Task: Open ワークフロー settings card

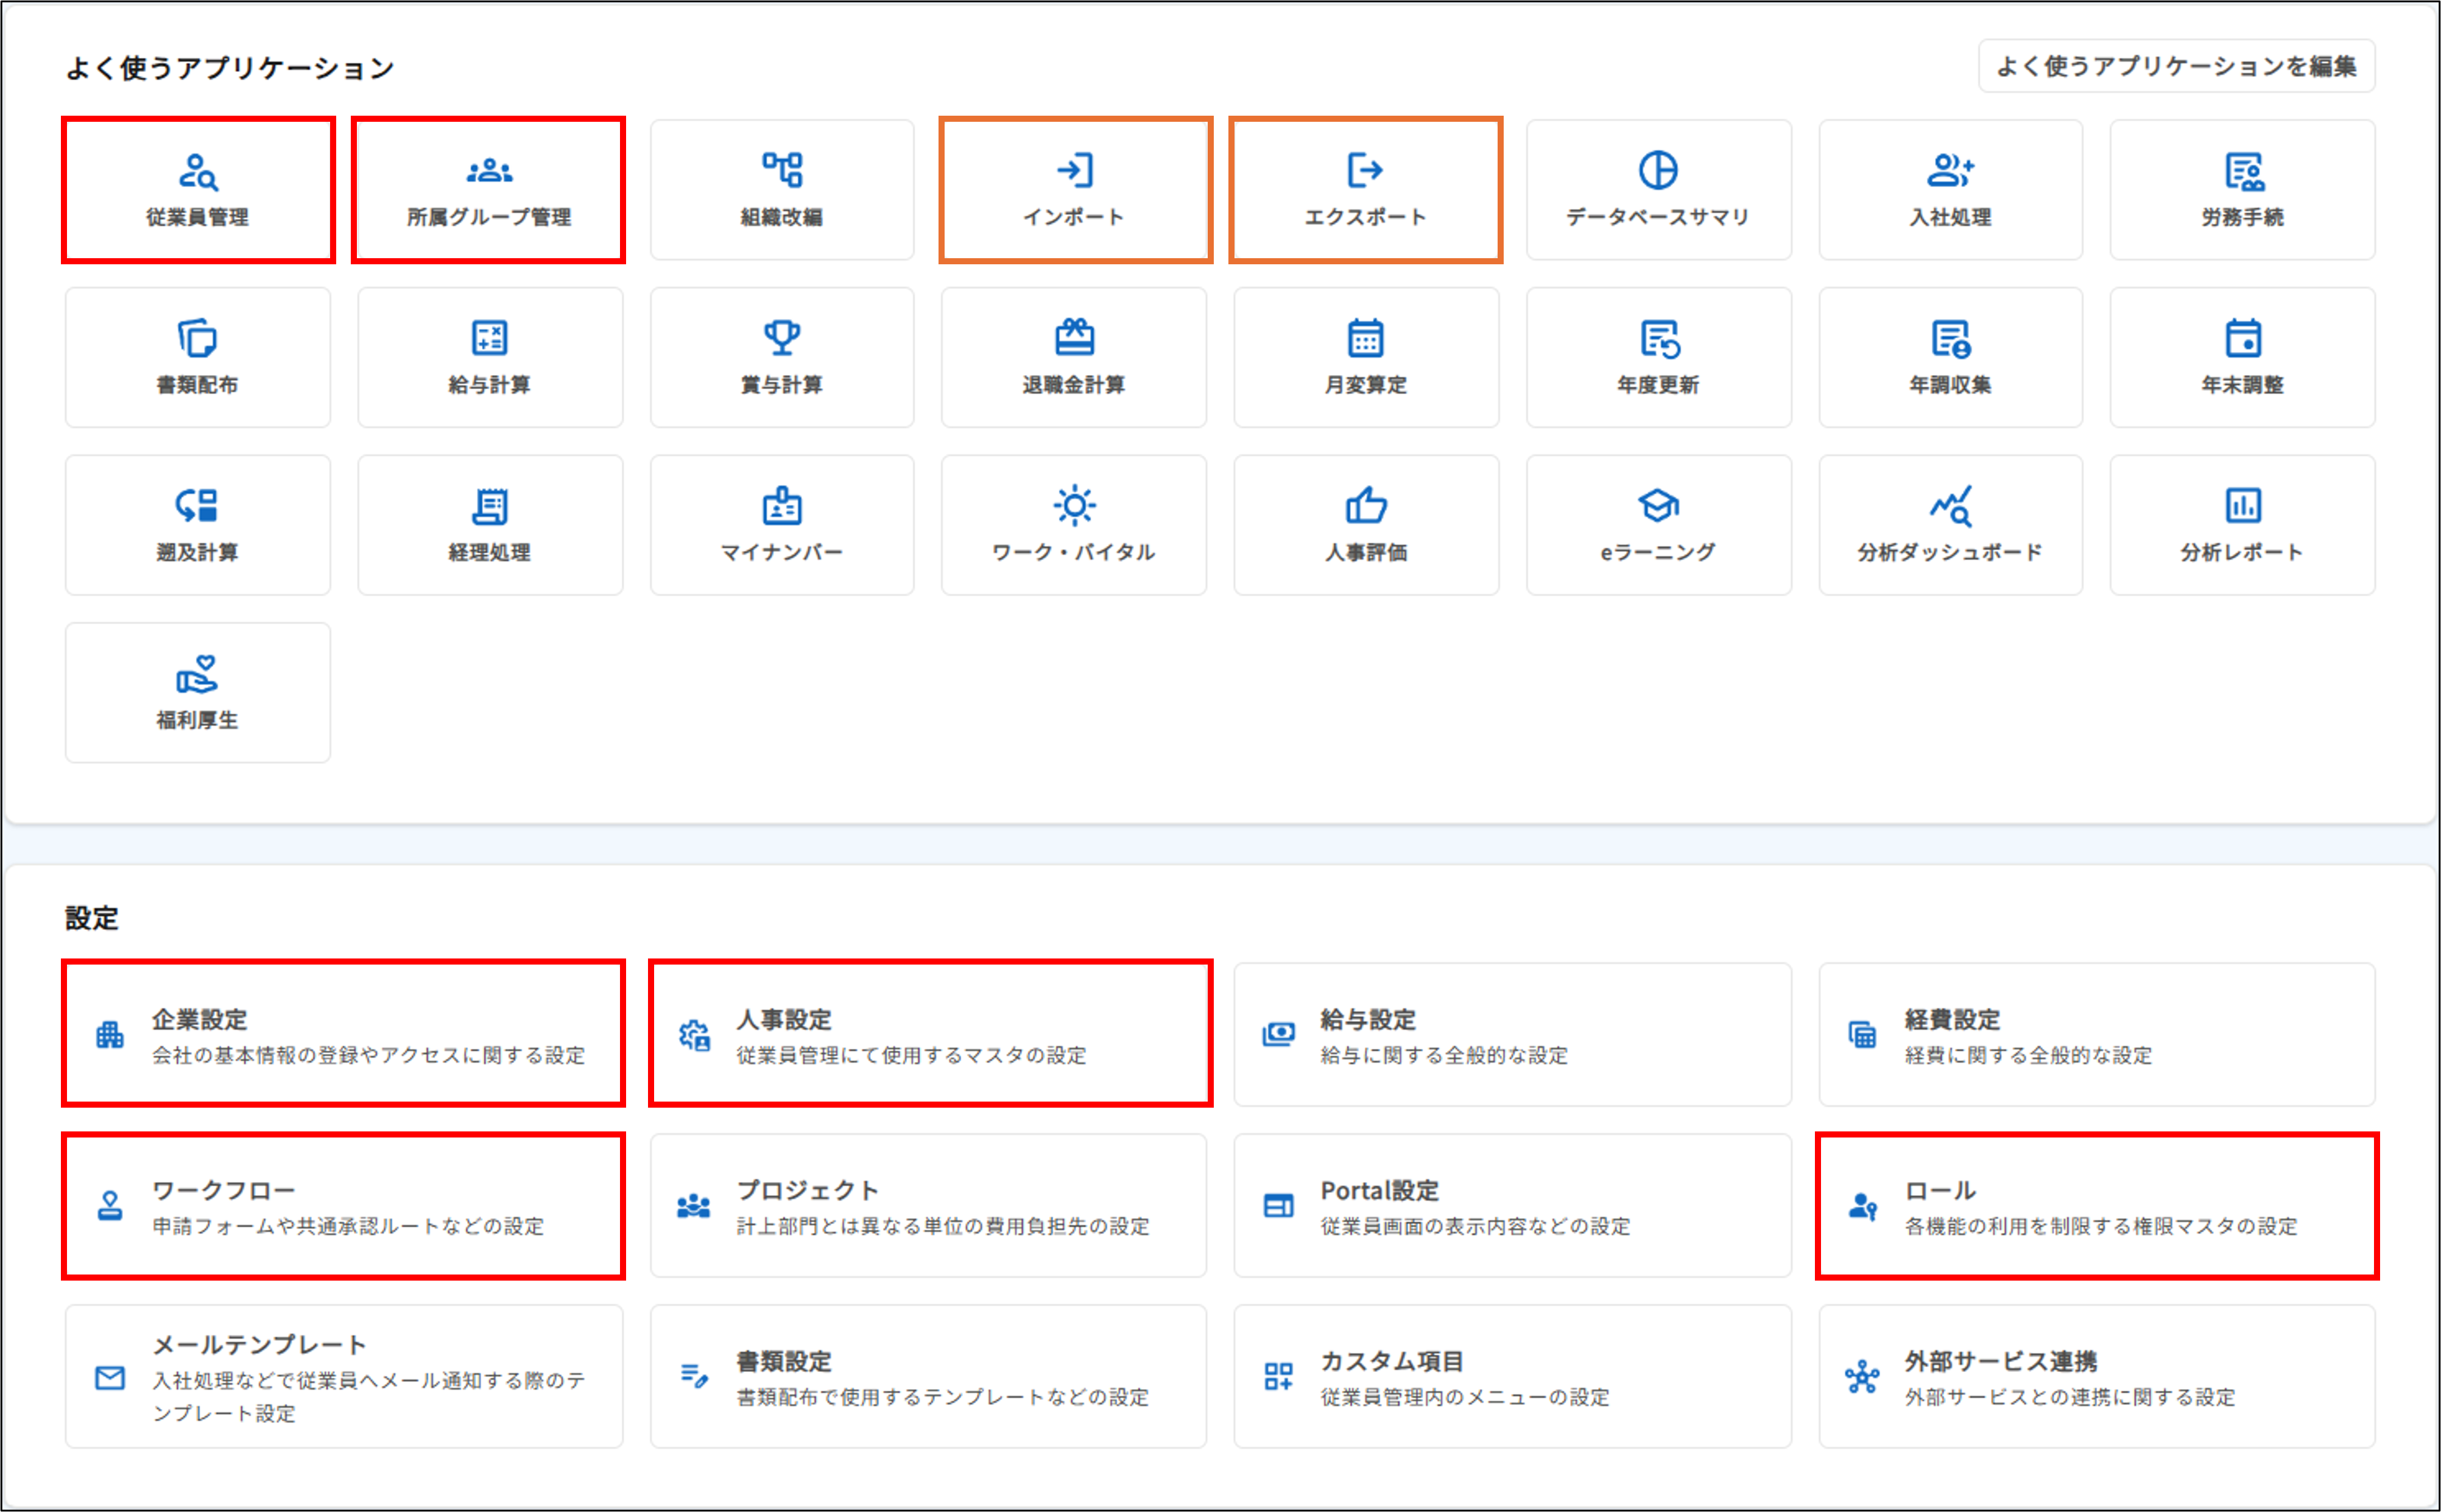Action: [x=343, y=1205]
